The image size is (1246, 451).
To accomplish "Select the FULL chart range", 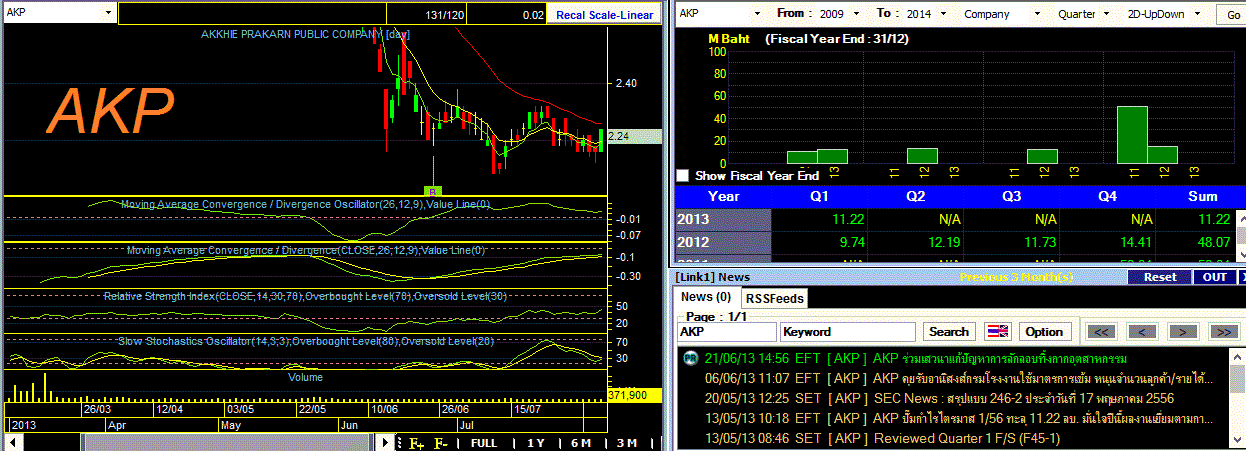I will tap(484, 442).
